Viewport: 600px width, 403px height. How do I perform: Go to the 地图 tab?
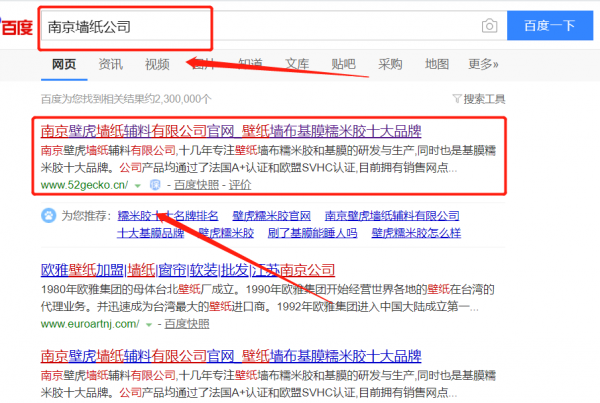[437, 64]
